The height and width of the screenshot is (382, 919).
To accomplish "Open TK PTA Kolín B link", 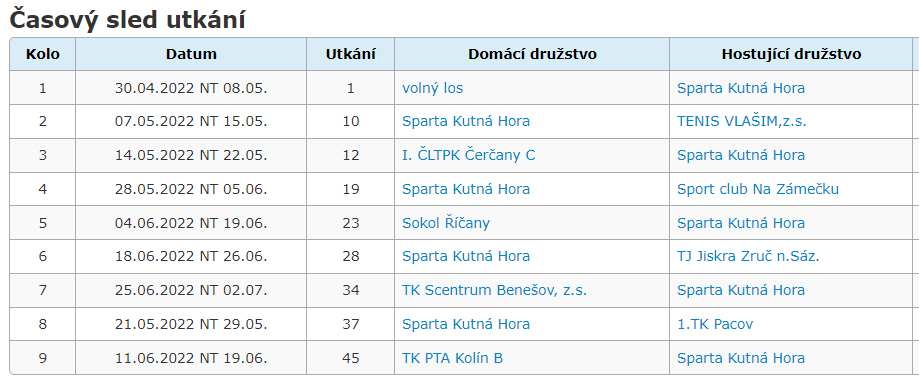I will click(452, 358).
